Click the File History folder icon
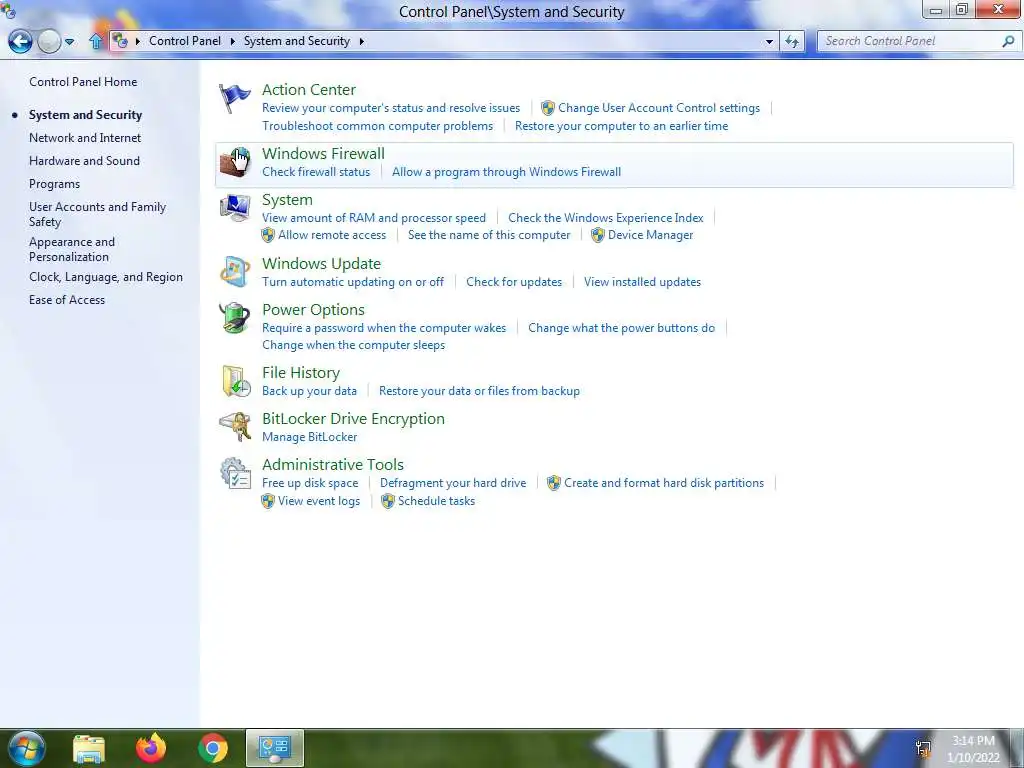This screenshot has width=1024, height=768. click(x=235, y=381)
